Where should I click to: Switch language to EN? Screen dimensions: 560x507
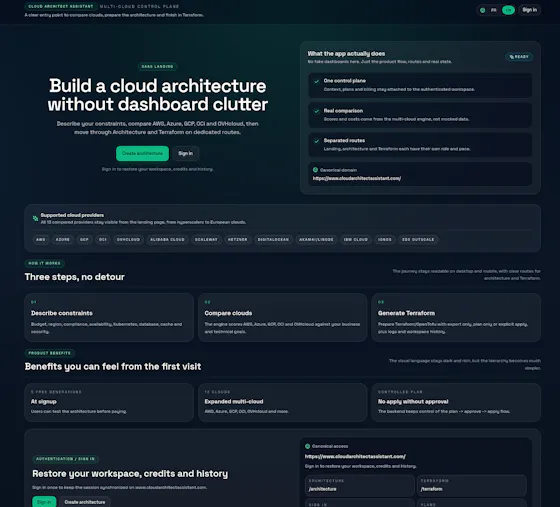coord(508,10)
